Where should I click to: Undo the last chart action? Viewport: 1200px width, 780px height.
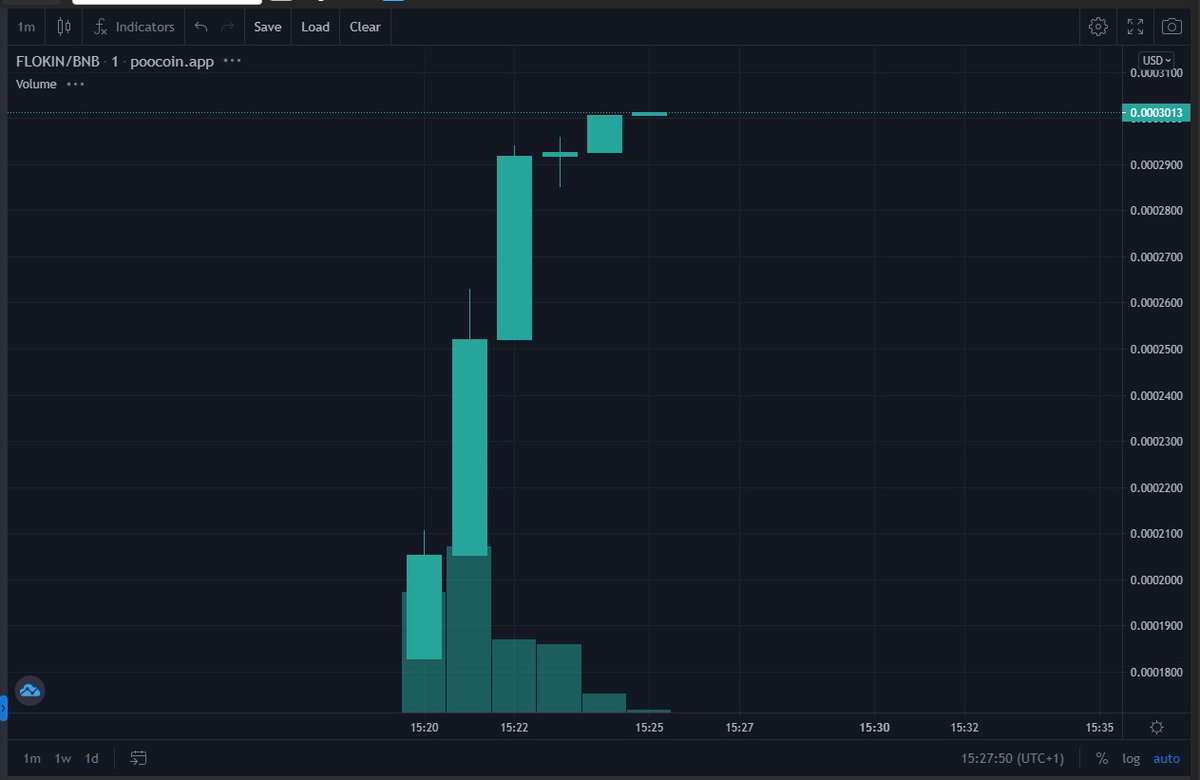coord(201,27)
